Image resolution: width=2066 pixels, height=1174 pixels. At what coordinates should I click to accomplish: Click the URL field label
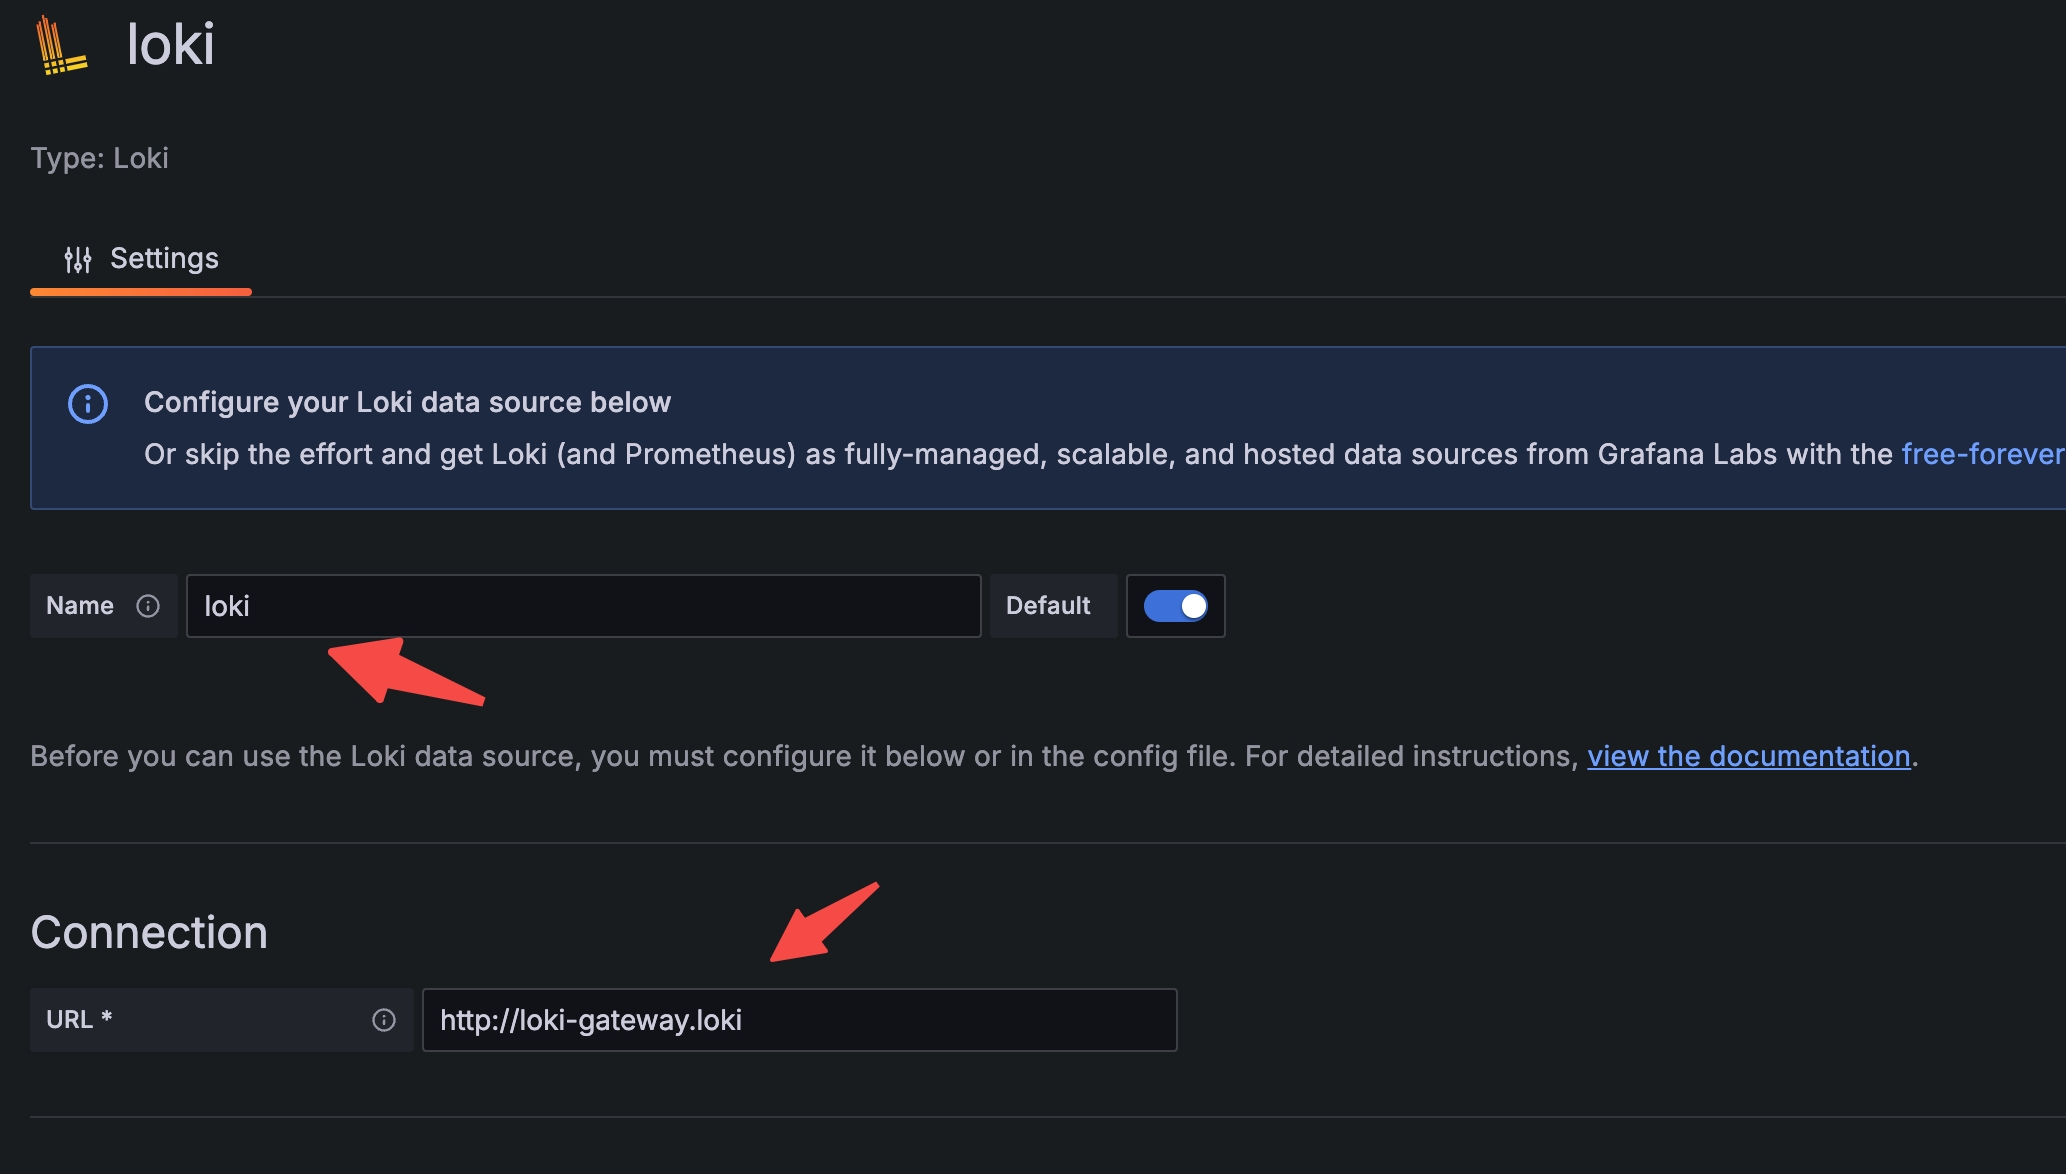coord(76,1019)
